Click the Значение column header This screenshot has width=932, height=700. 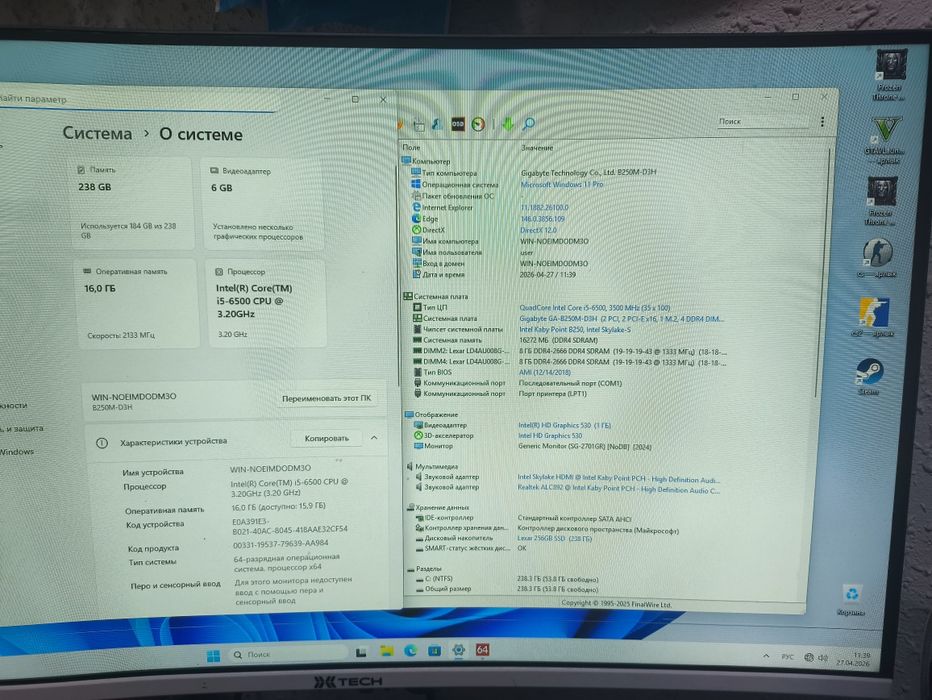tap(537, 148)
